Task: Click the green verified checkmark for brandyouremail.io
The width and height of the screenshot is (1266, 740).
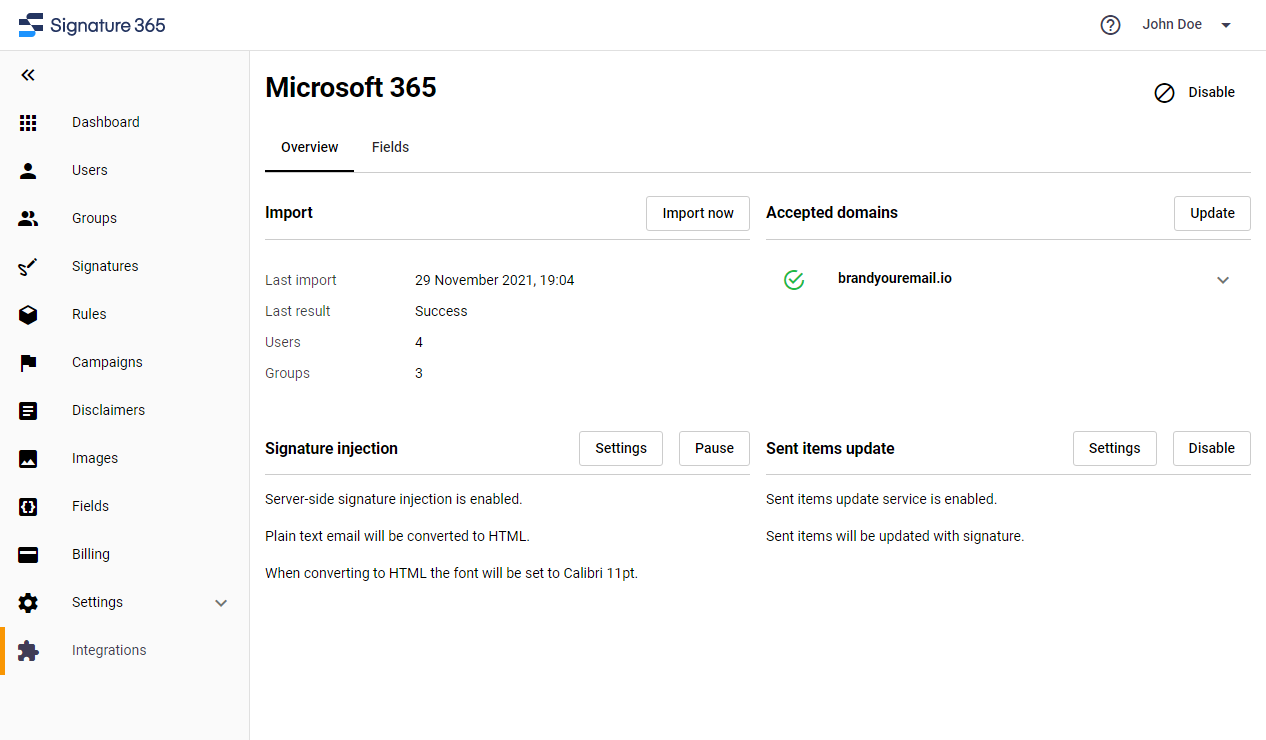Action: pos(794,280)
